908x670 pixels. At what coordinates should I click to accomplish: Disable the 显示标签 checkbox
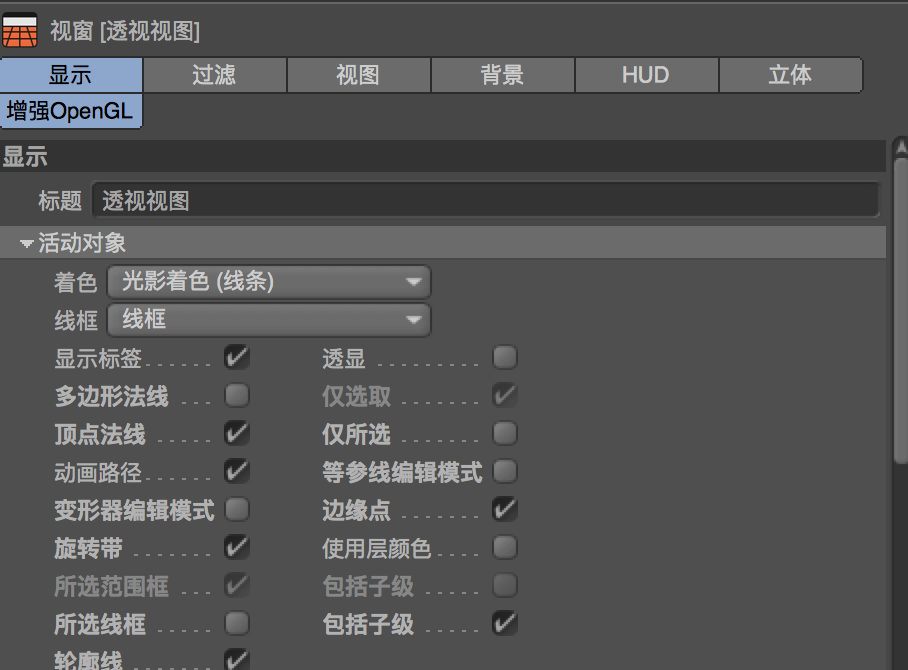pos(235,357)
